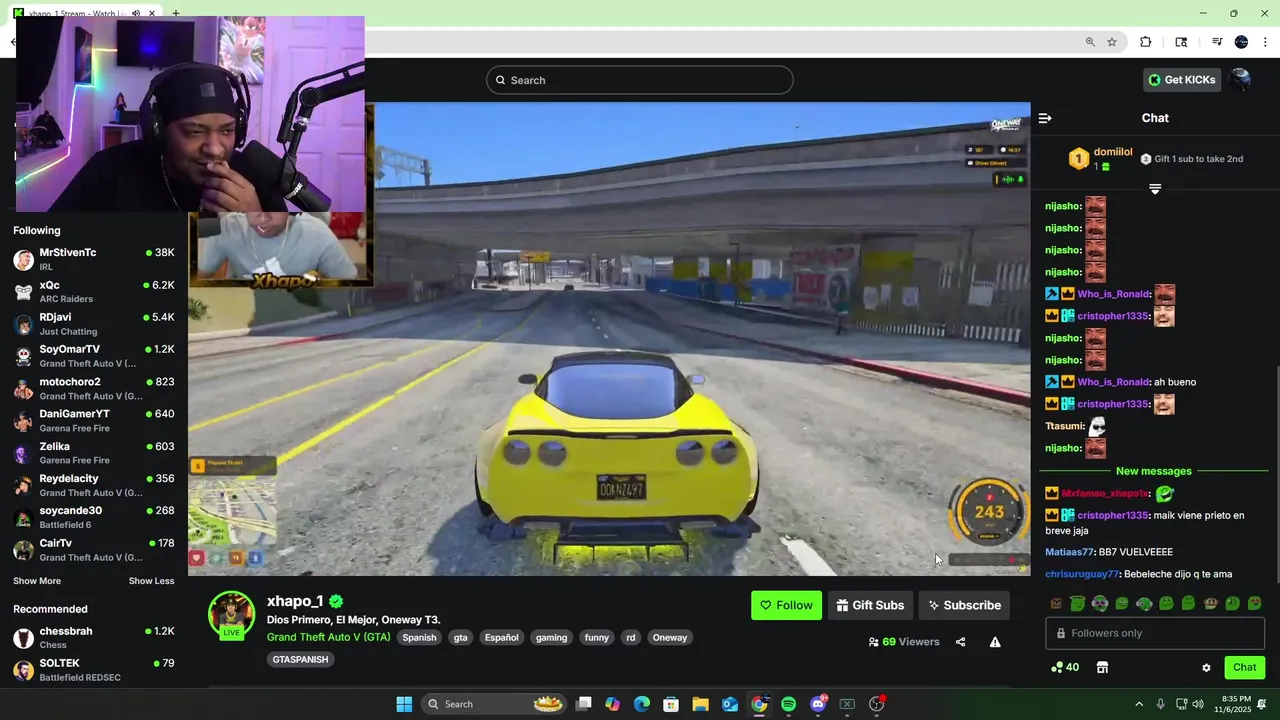Open File Explorer from the taskbar
1280x720 pixels.
[x=700, y=704]
